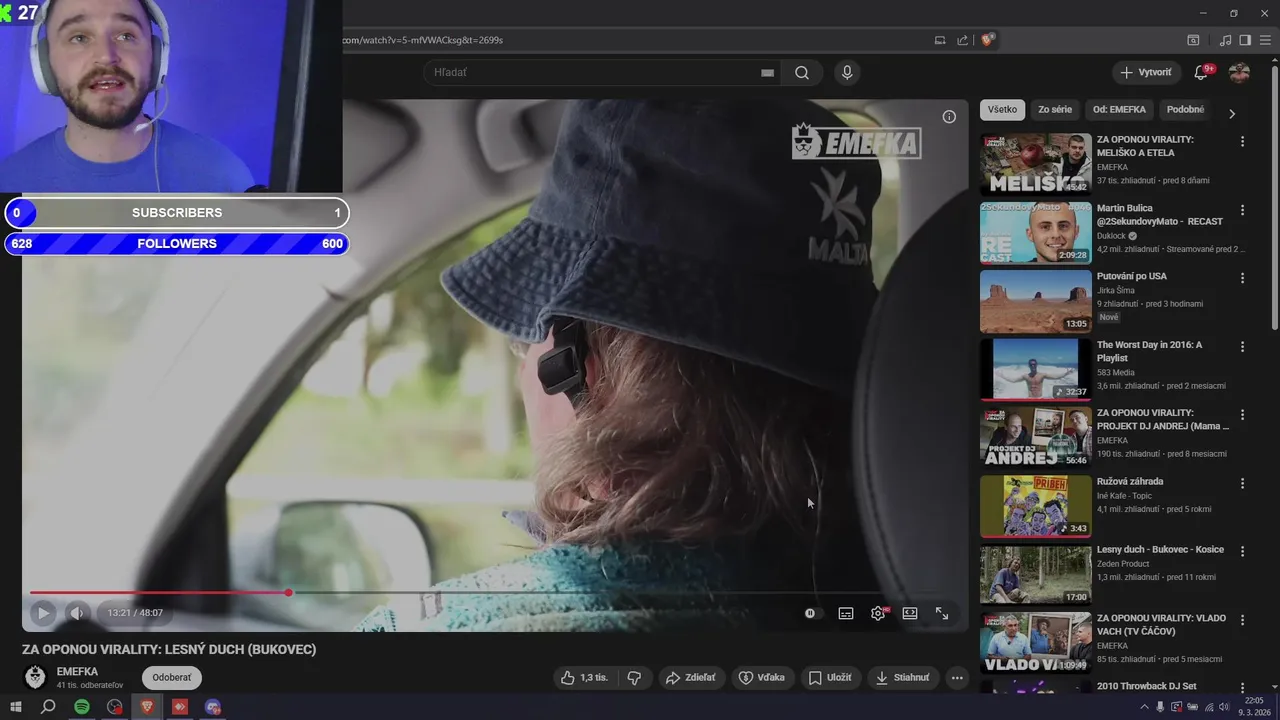1280x720 pixels.
Task: Open Ružová záhrada thumbnail
Action: tap(1035, 506)
